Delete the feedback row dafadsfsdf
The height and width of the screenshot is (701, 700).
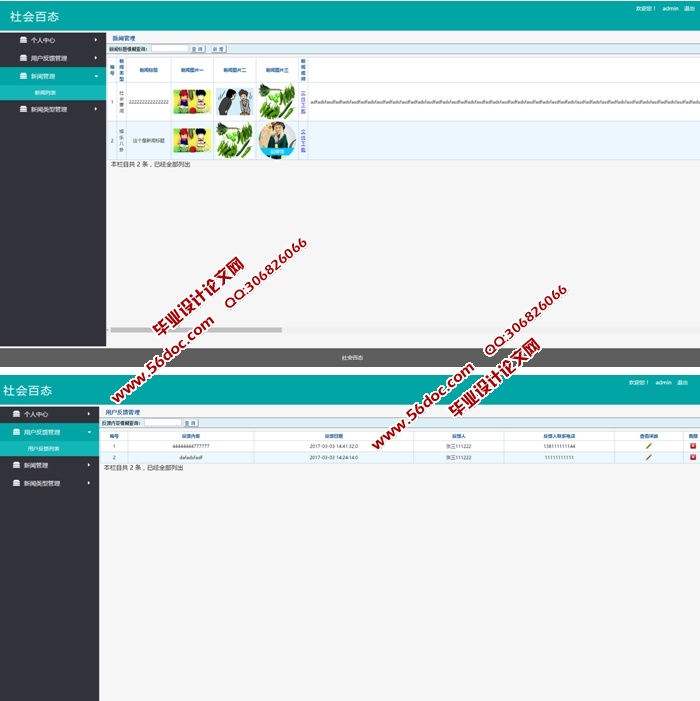pyautogui.click(x=693, y=457)
